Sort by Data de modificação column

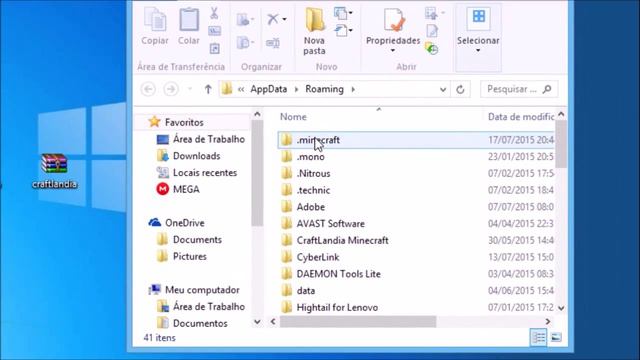[x=521, y=117]
